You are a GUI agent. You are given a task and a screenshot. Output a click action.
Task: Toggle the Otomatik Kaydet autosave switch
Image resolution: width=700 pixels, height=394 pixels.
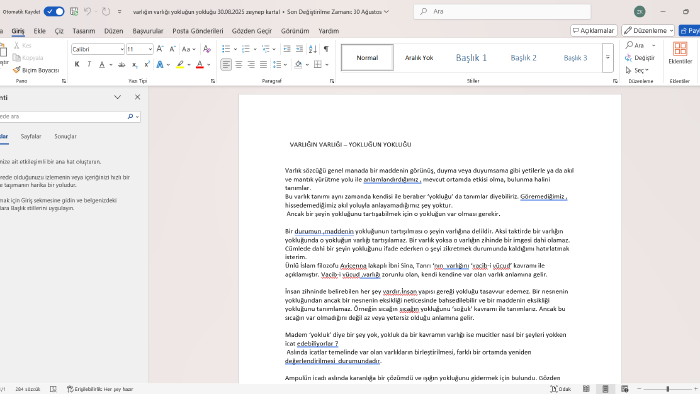coord(54,12)
